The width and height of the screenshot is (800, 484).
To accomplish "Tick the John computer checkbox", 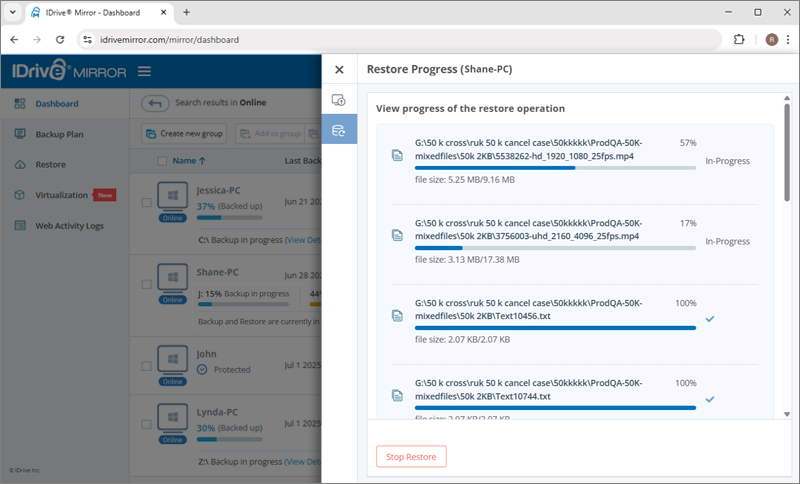I will (x=146, y=363).
